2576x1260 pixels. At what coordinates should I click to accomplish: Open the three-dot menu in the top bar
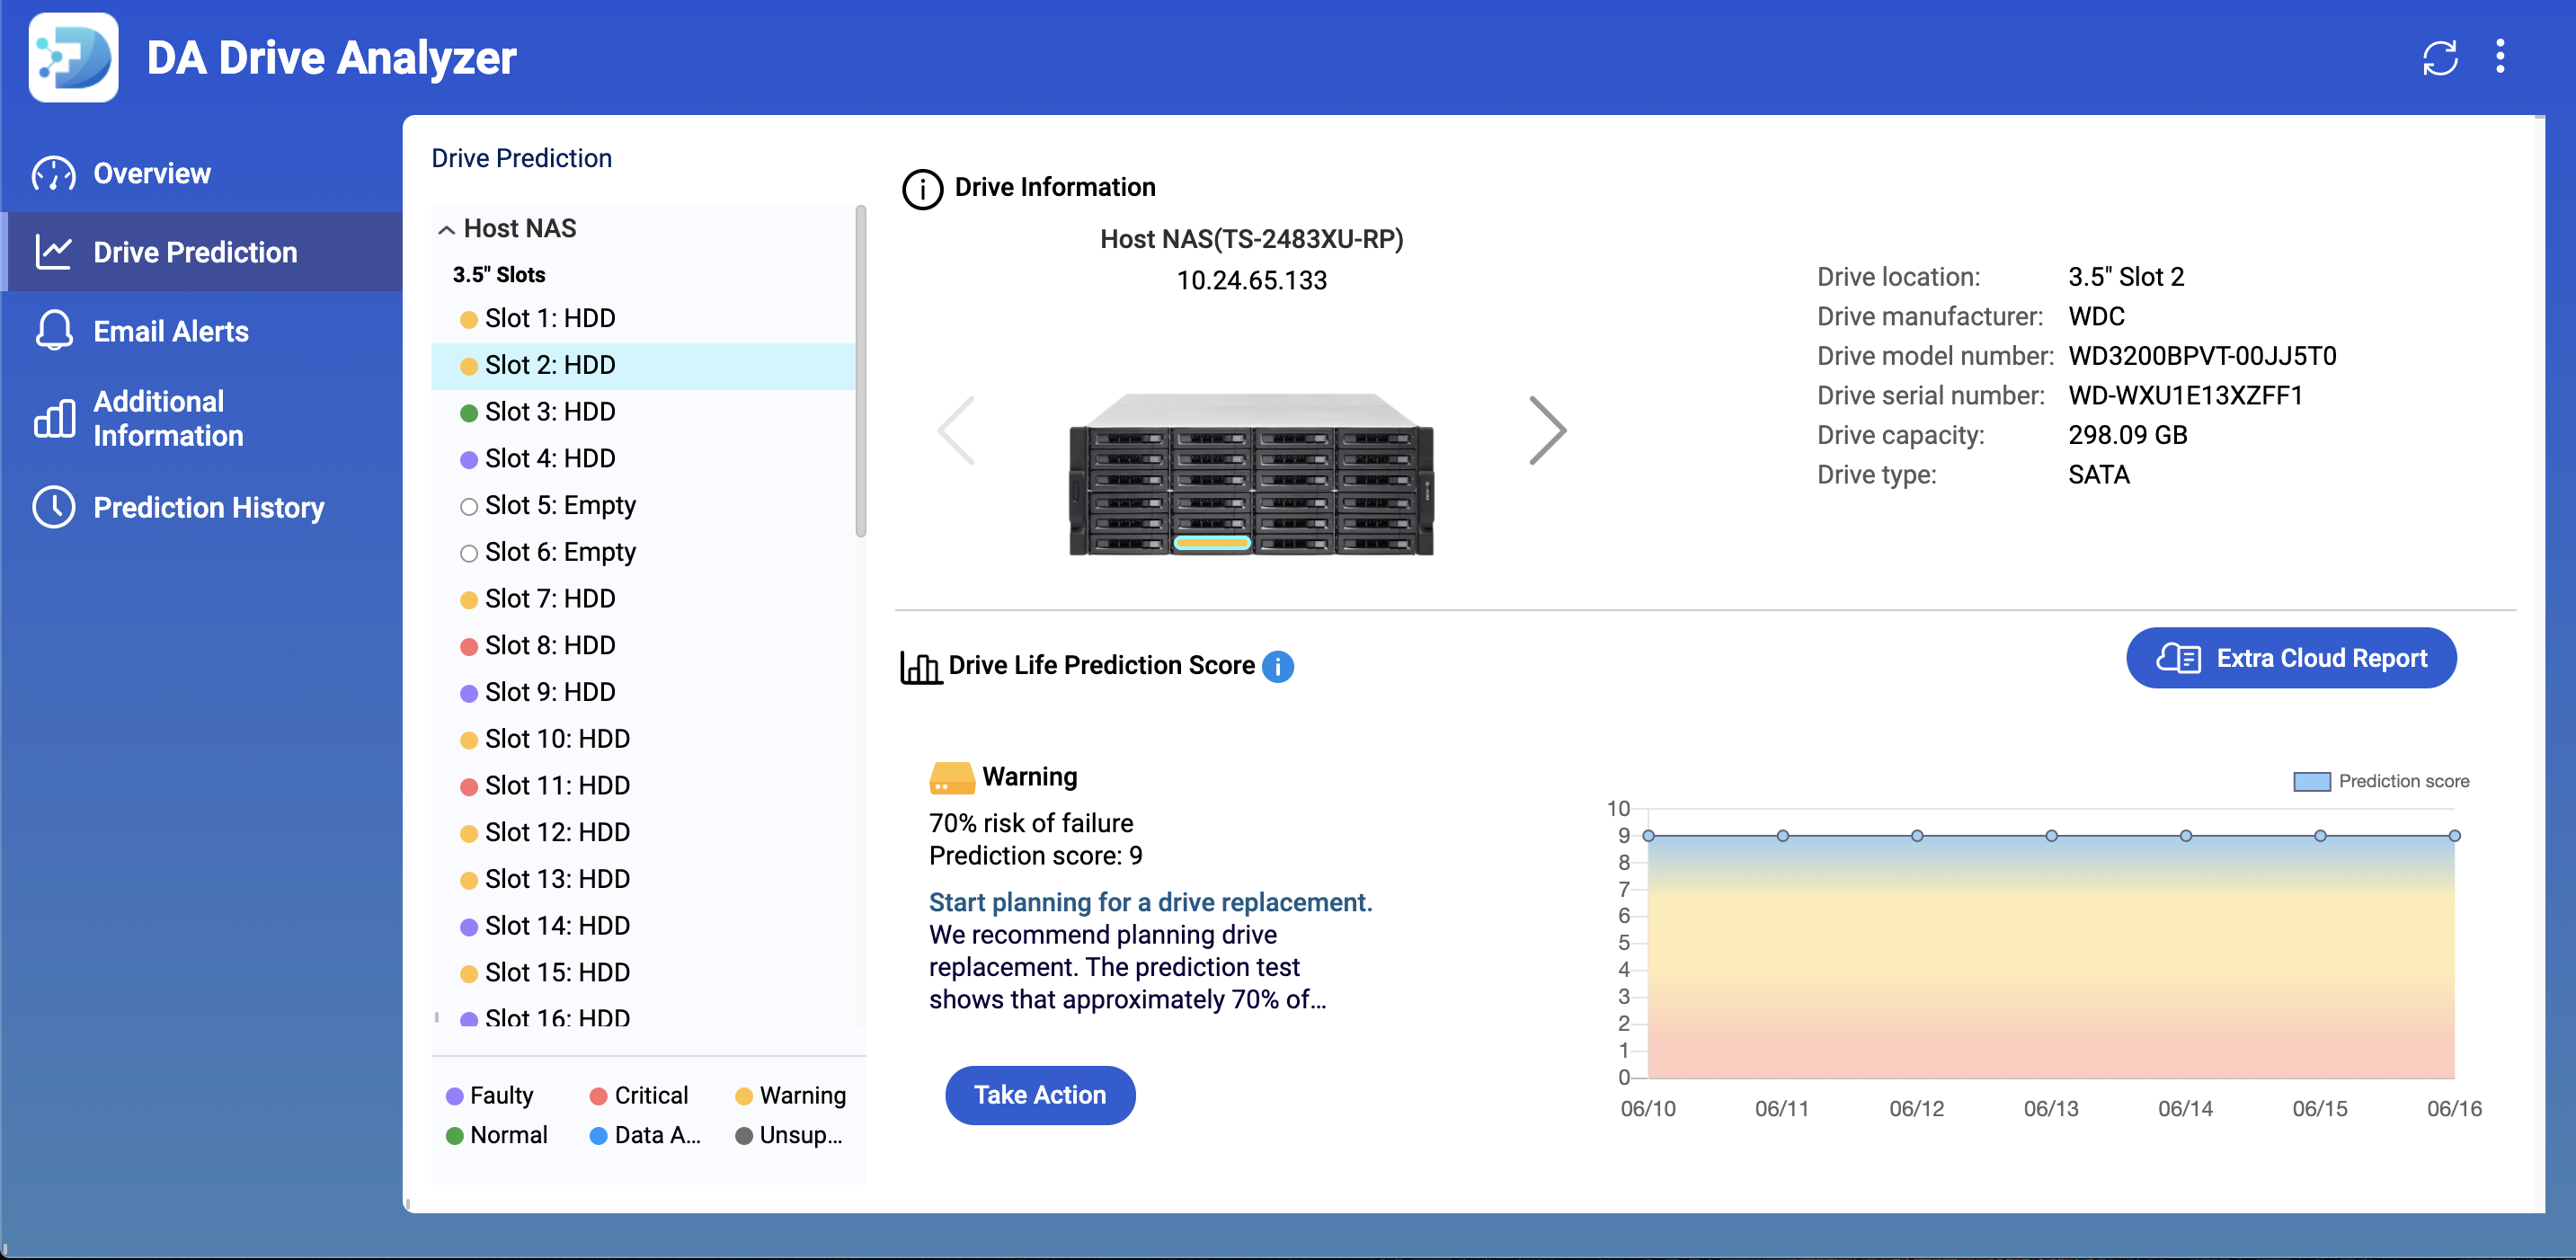click(2501, 57)
